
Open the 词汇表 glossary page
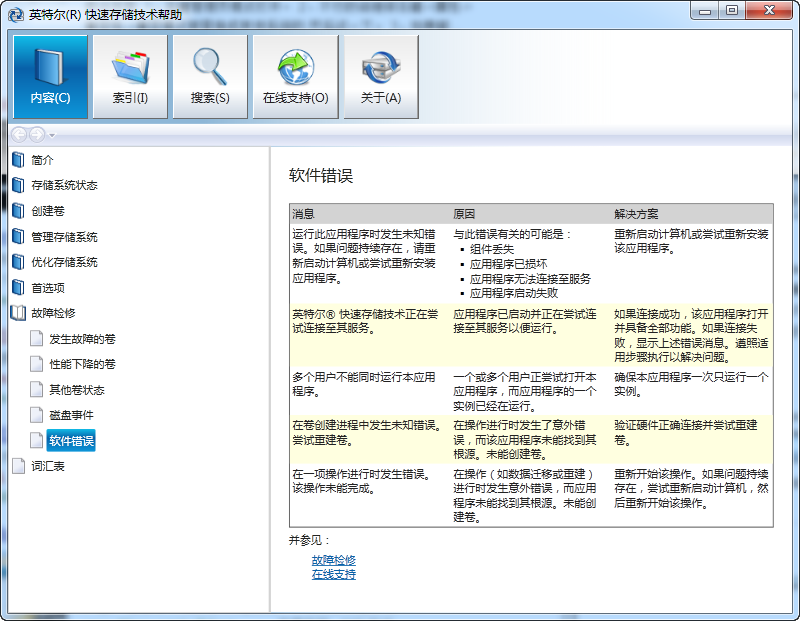pyautogui.click(x=48, y=466)
